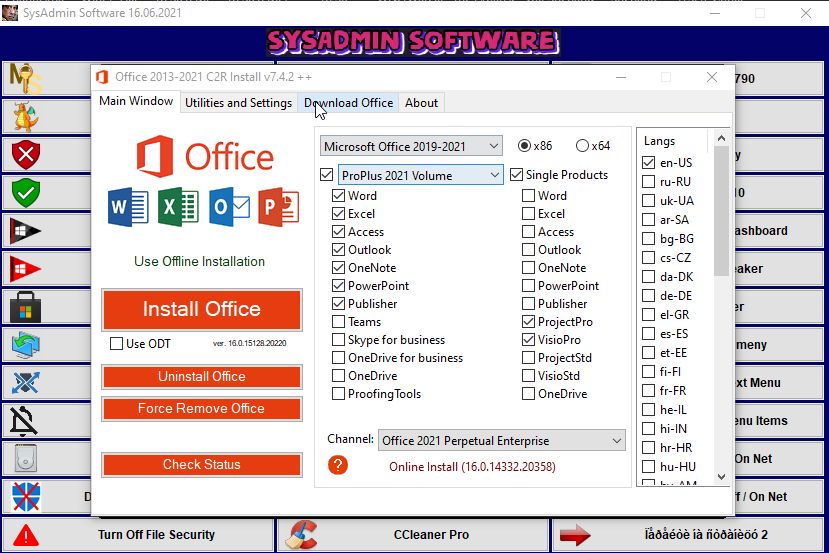Open Microsoft Office 2019-2021 version dropdown
The height and width of the screenshot is (553, 829).
coord(411,146)
